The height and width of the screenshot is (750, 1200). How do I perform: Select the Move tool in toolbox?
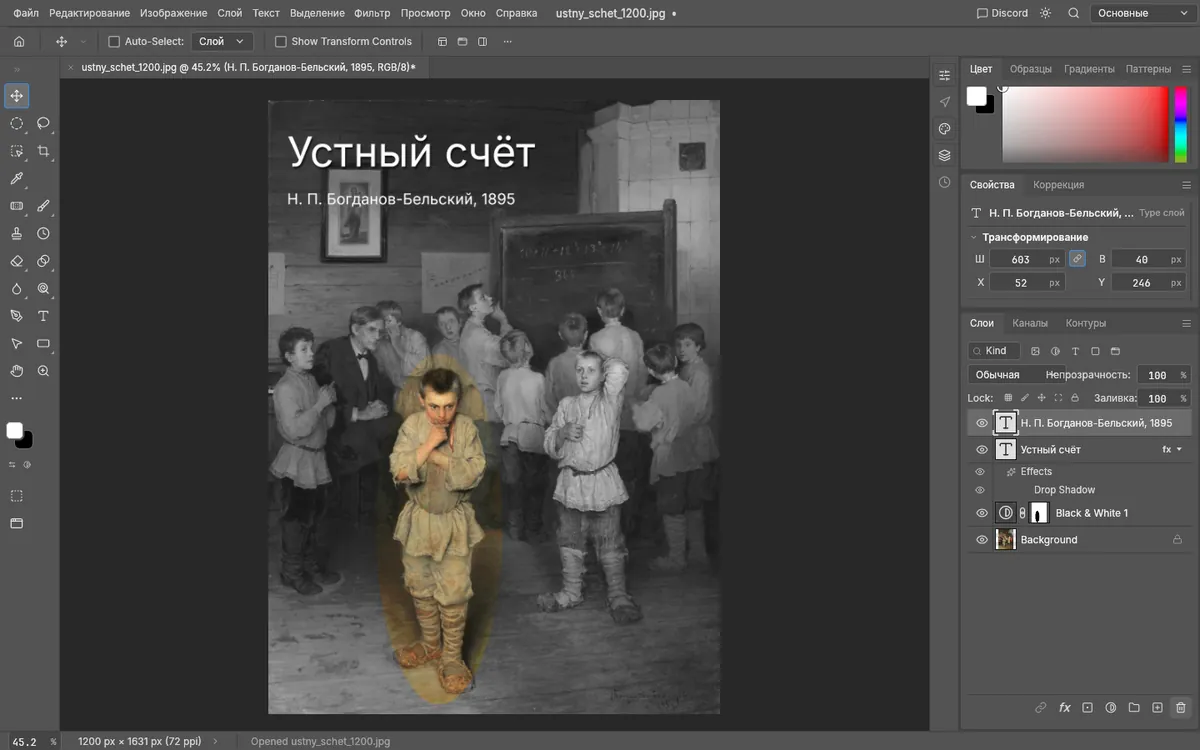tap(16, 96)
